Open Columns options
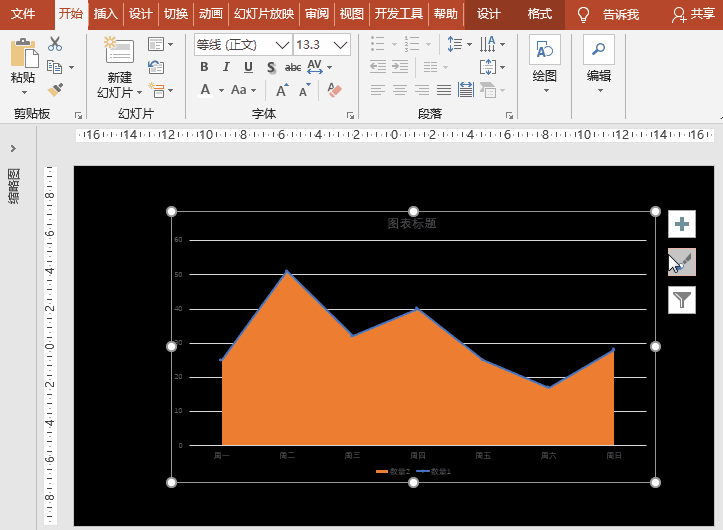723x530 pixels. coord(435,67)
